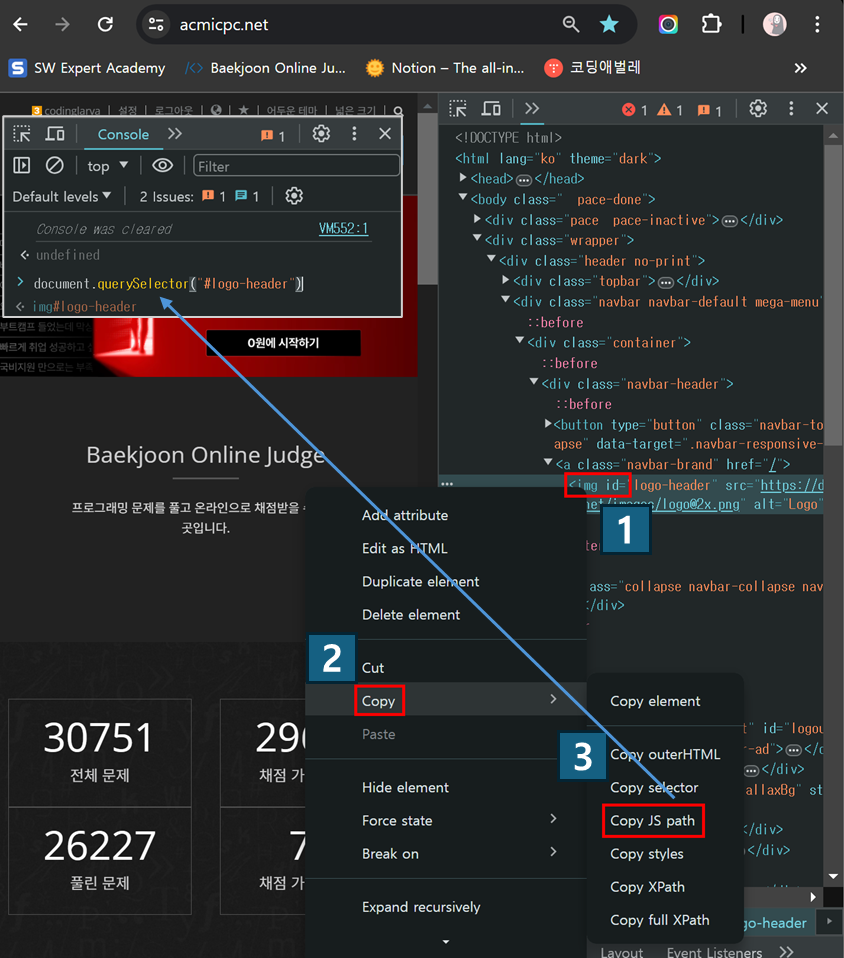
Task: Show more tabs next to Console
Action: coord(175,134)
